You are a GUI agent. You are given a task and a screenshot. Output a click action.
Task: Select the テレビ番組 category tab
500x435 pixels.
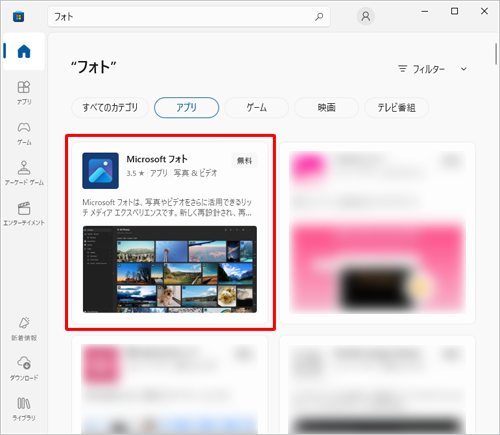pyautogui.click(x=396, y=108)
